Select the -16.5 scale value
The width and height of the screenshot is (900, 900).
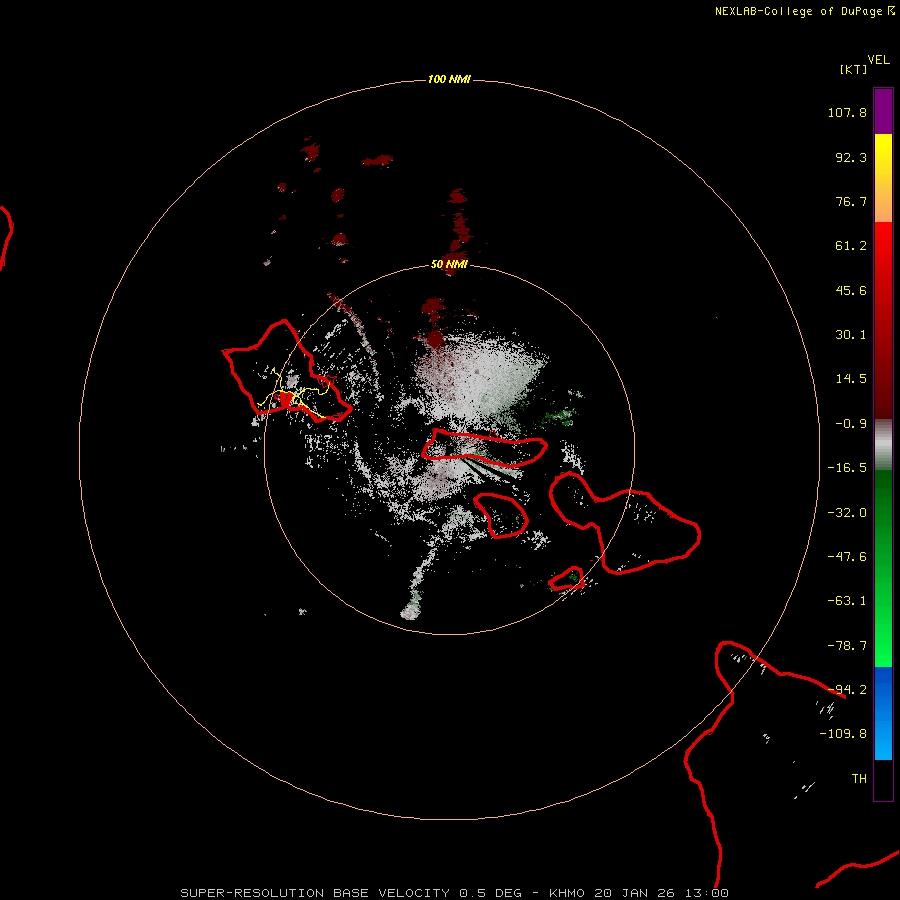(x=847, y=468)
